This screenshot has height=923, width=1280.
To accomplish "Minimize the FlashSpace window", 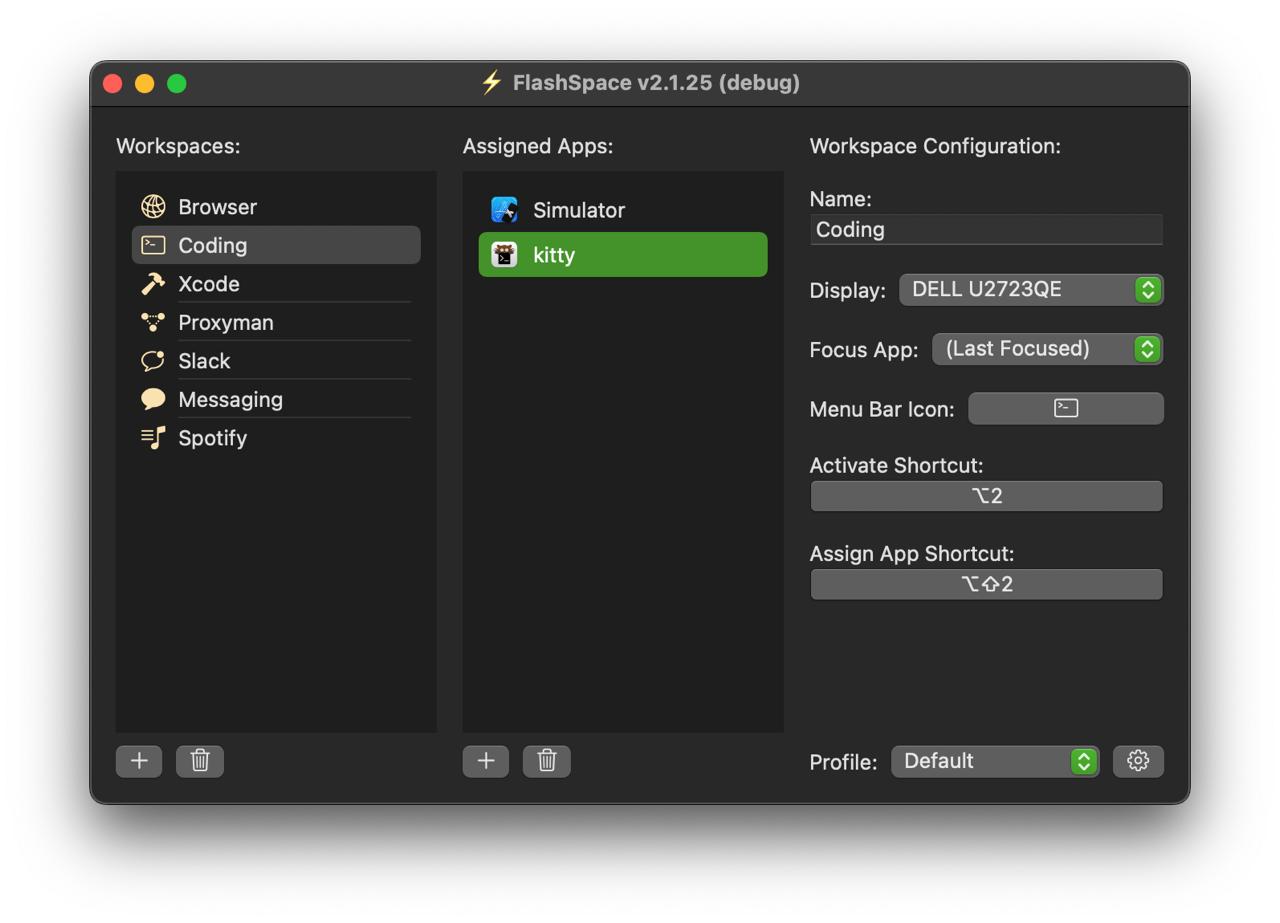I will coord(145,84).
